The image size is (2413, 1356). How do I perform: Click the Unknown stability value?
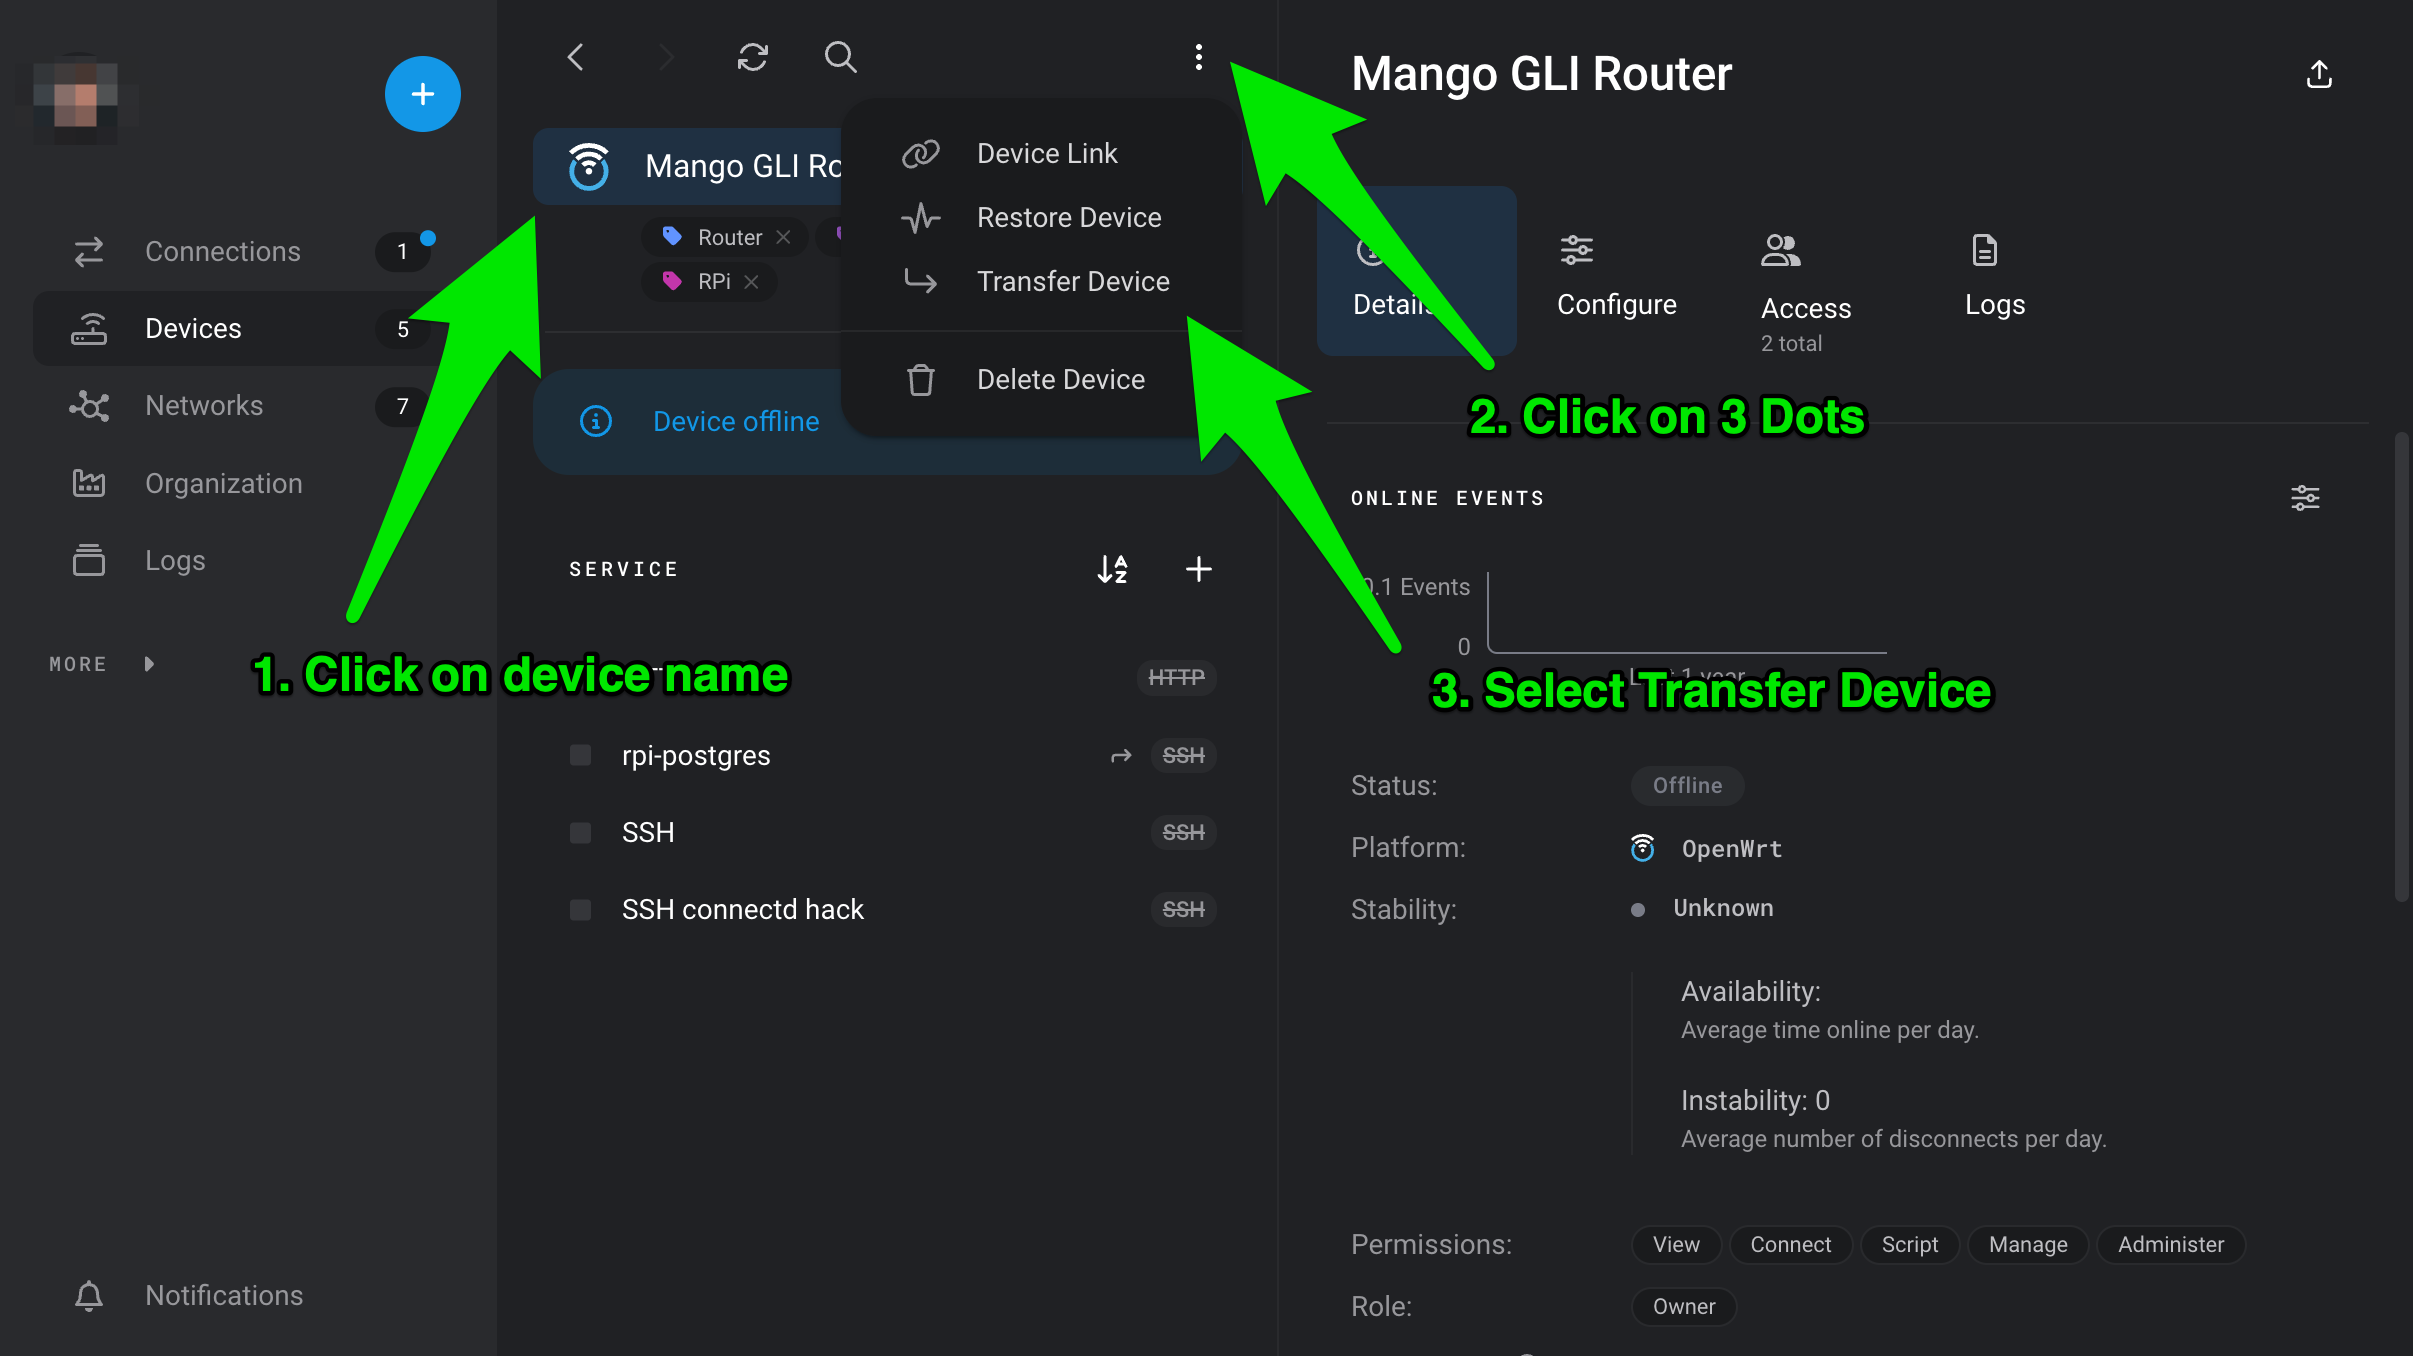coord(1722,908)
